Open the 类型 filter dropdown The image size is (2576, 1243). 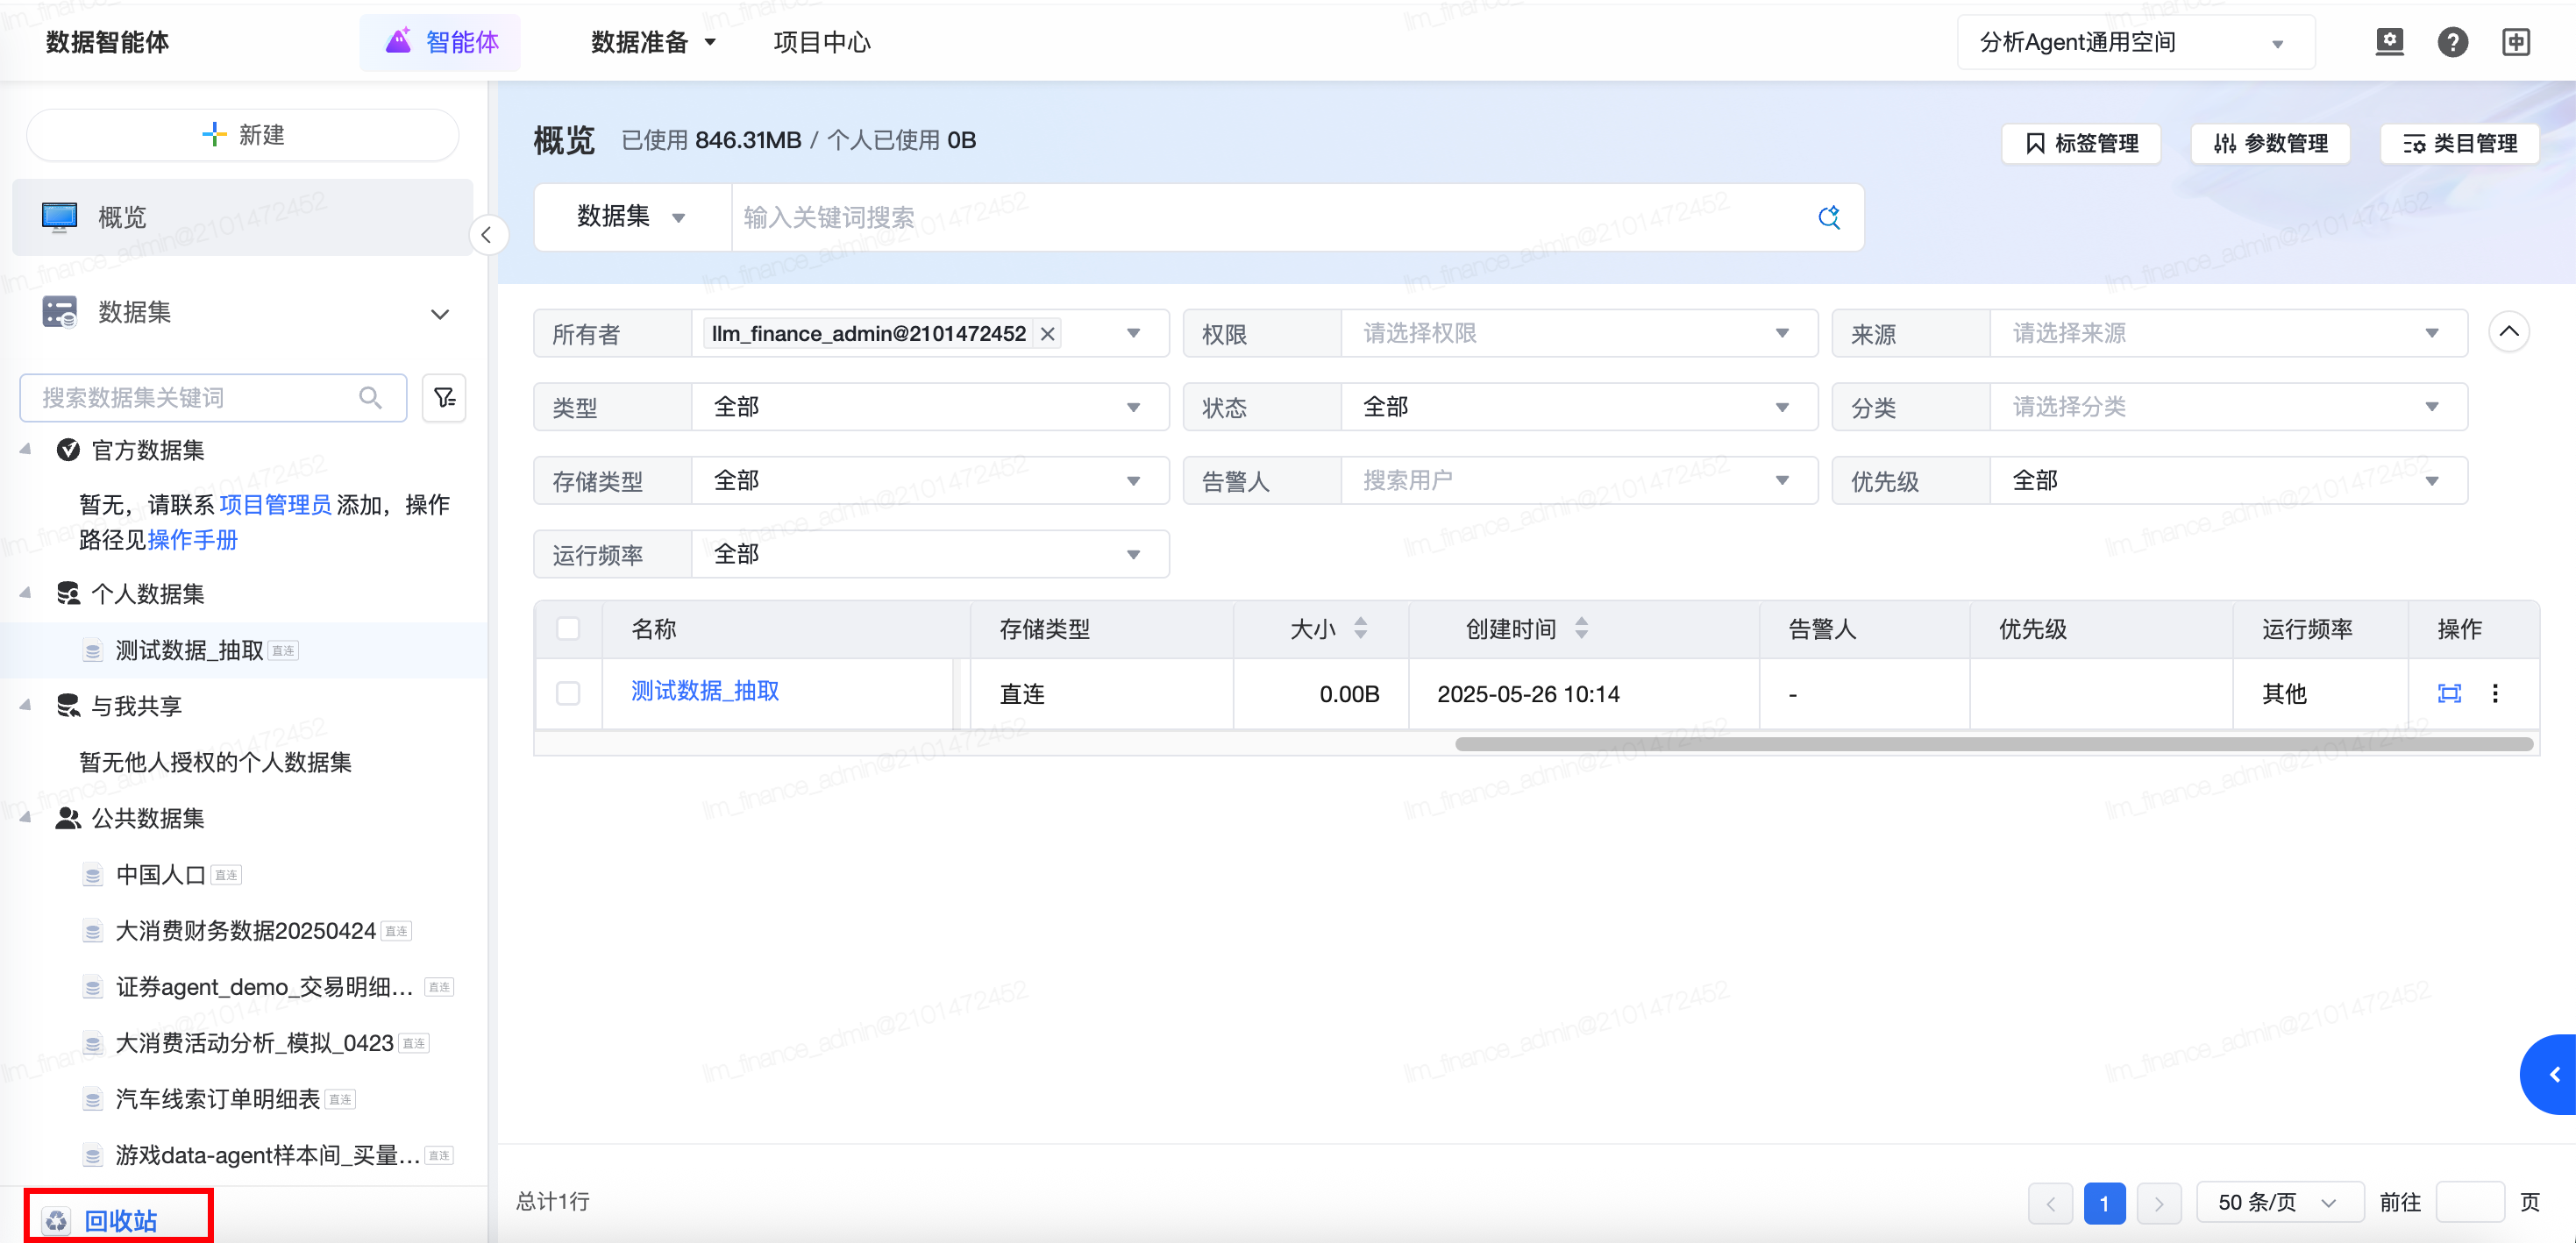pos(930,407)
